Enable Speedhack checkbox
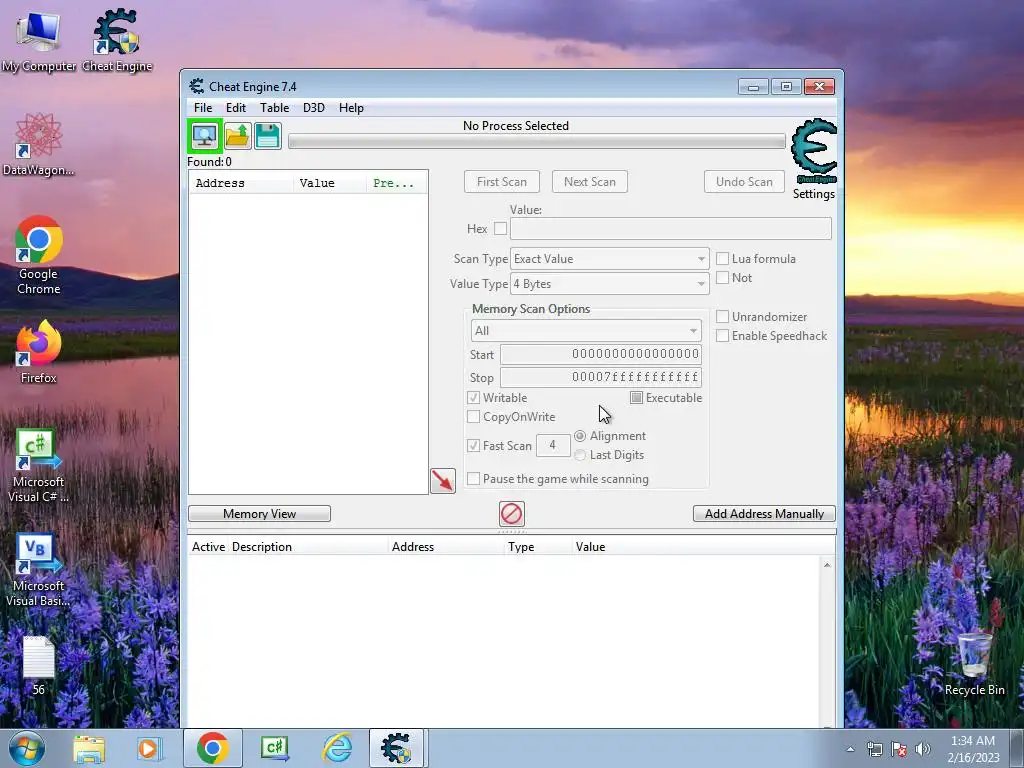Viewport: 1024px width, 768px height. (722, 336)
